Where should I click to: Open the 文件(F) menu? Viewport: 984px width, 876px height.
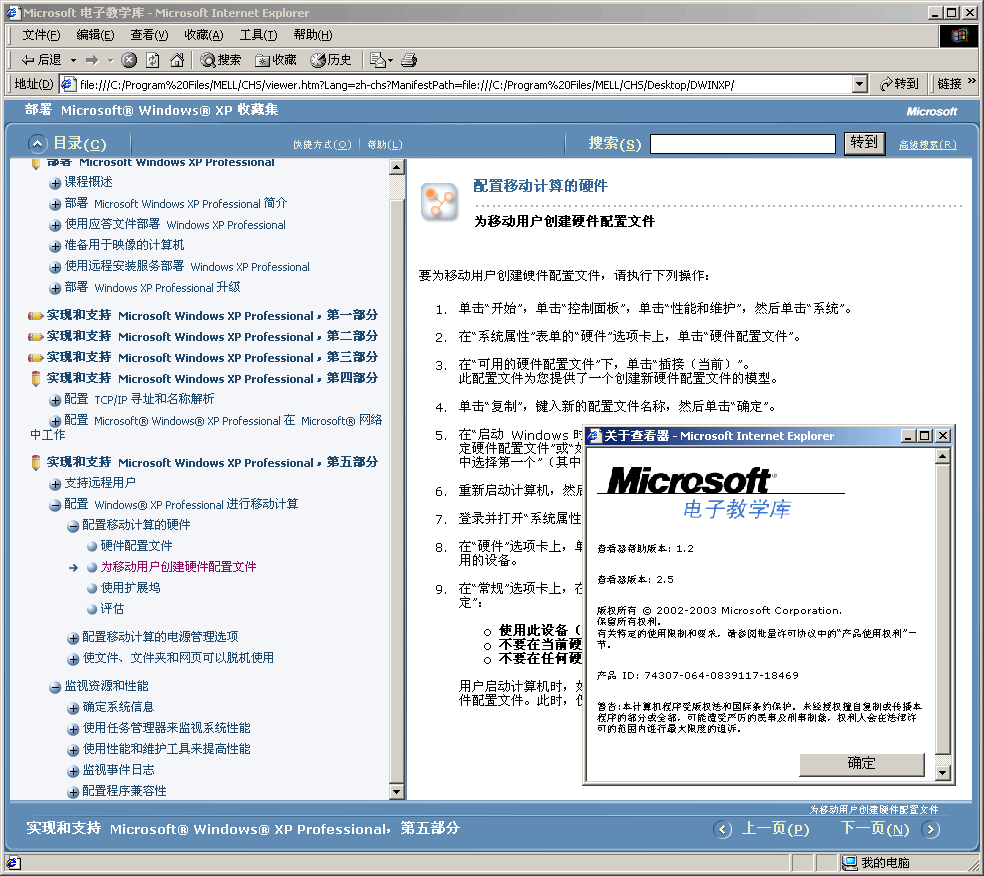(41, 35)
